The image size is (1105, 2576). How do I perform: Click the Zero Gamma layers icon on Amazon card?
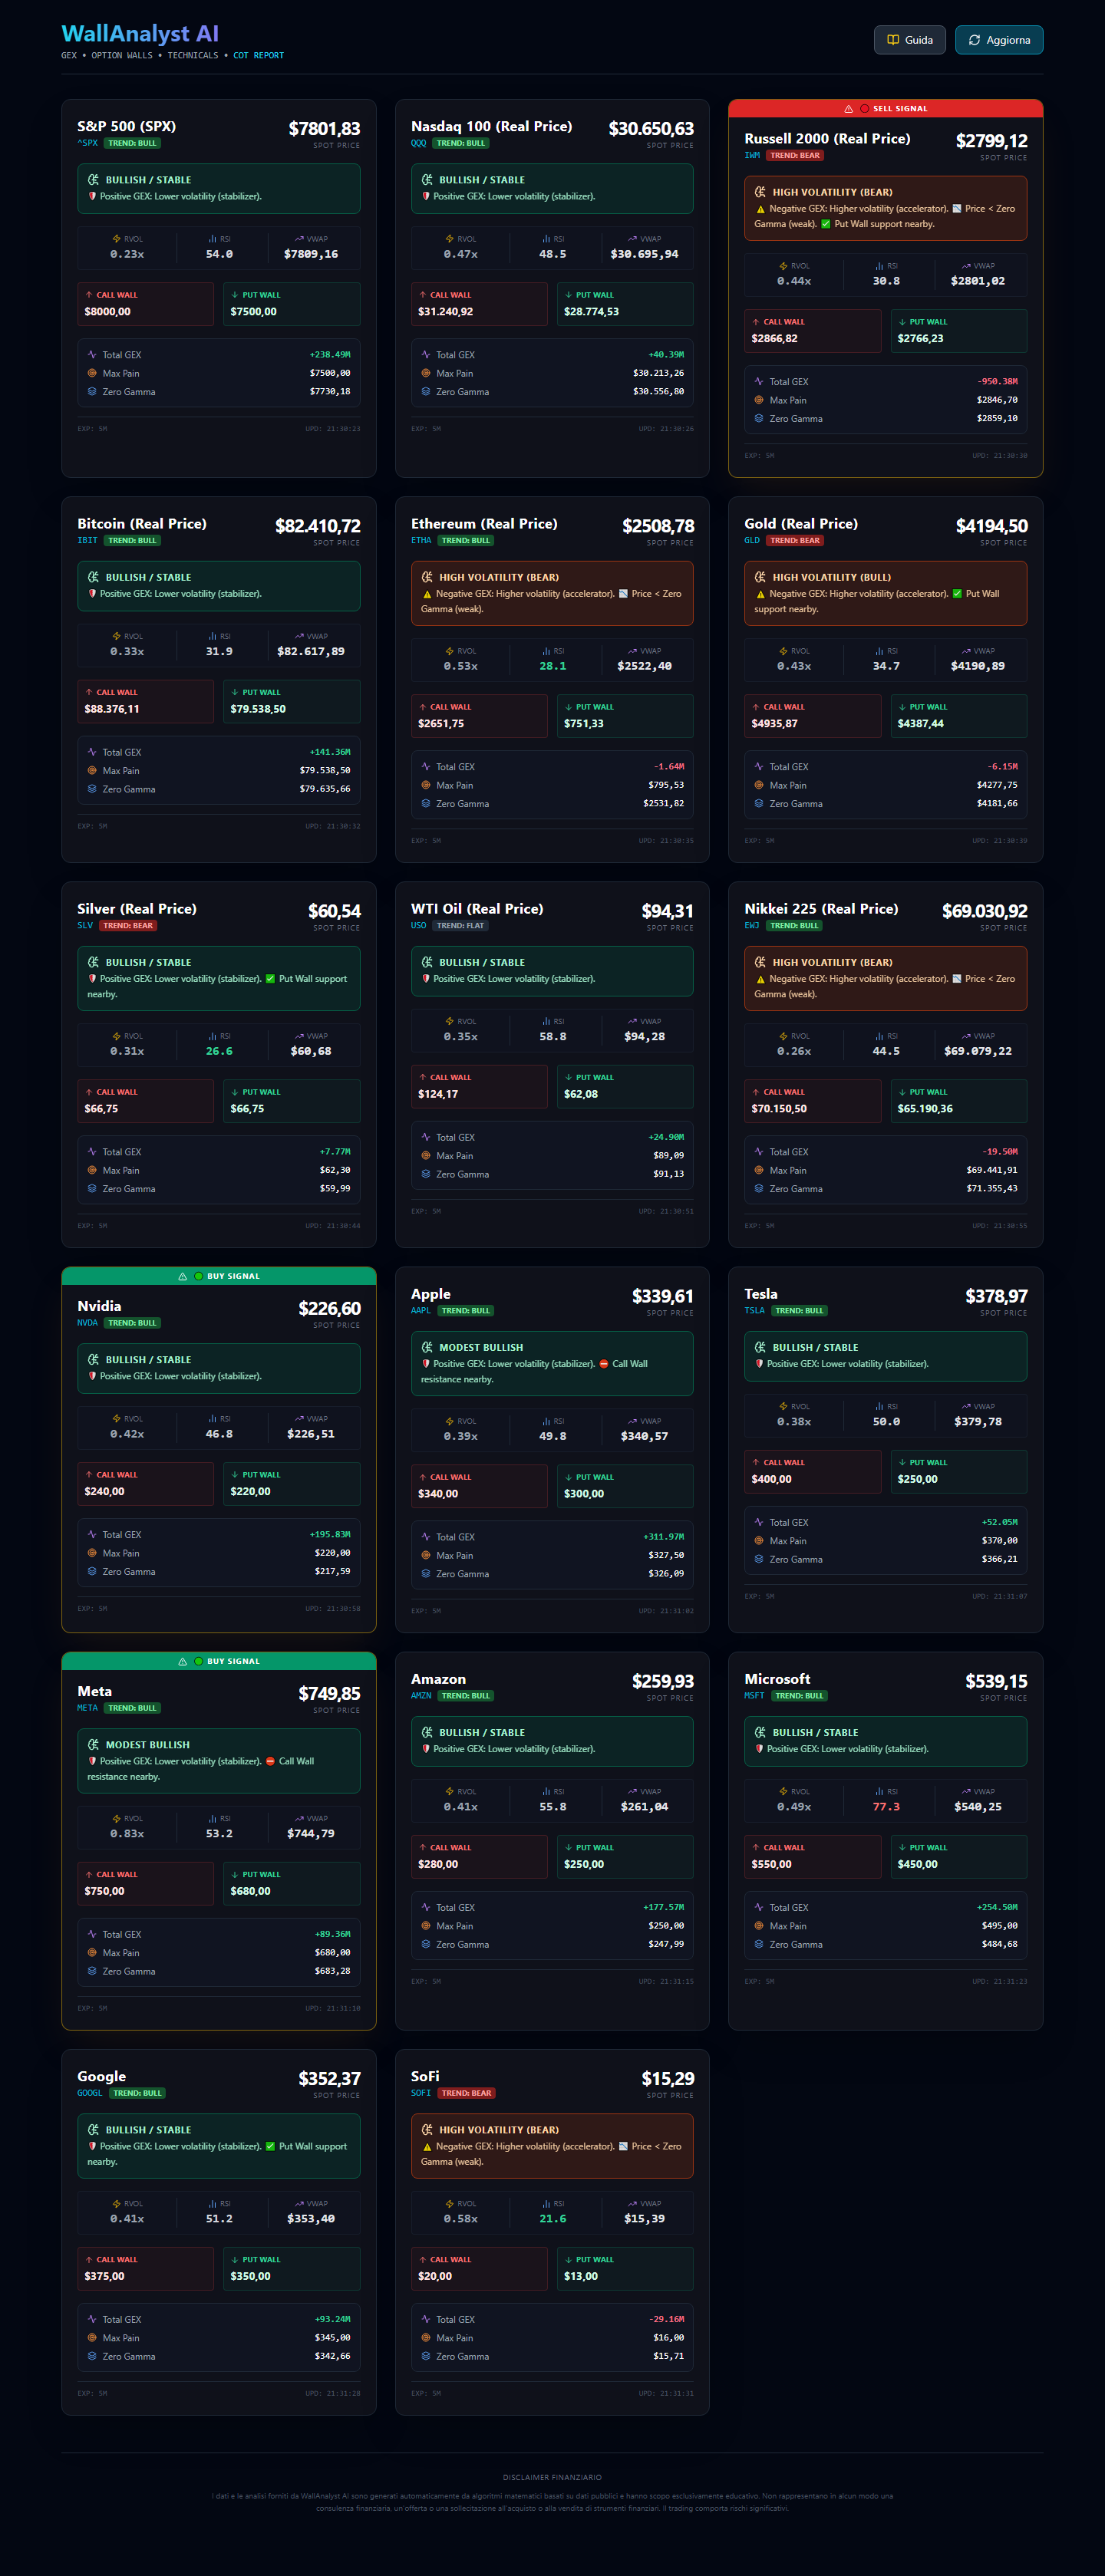tap(426, 1945)
